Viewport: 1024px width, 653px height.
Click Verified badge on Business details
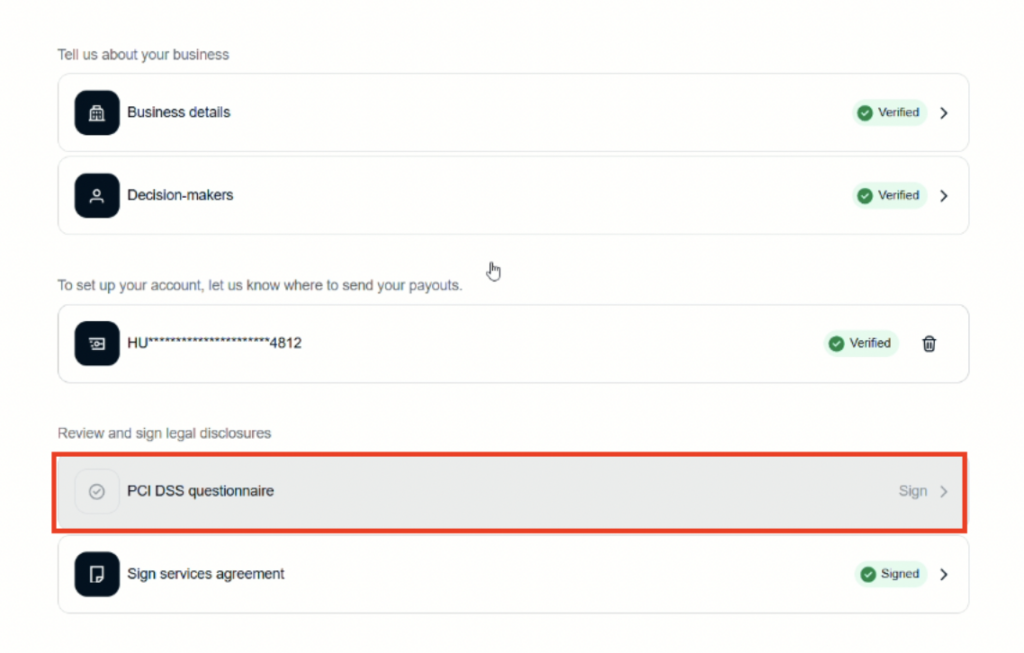coord(890,113)
